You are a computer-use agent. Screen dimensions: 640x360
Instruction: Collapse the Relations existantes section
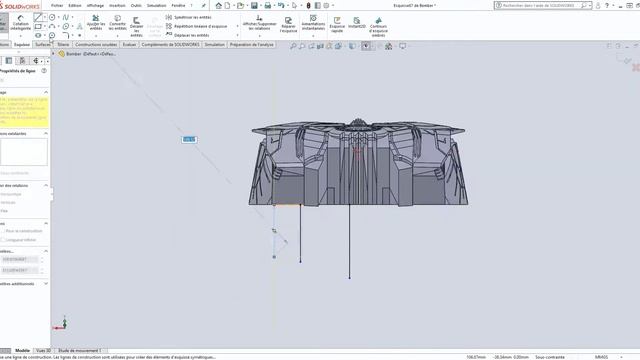pyautogui.click(x=46, y=133)
